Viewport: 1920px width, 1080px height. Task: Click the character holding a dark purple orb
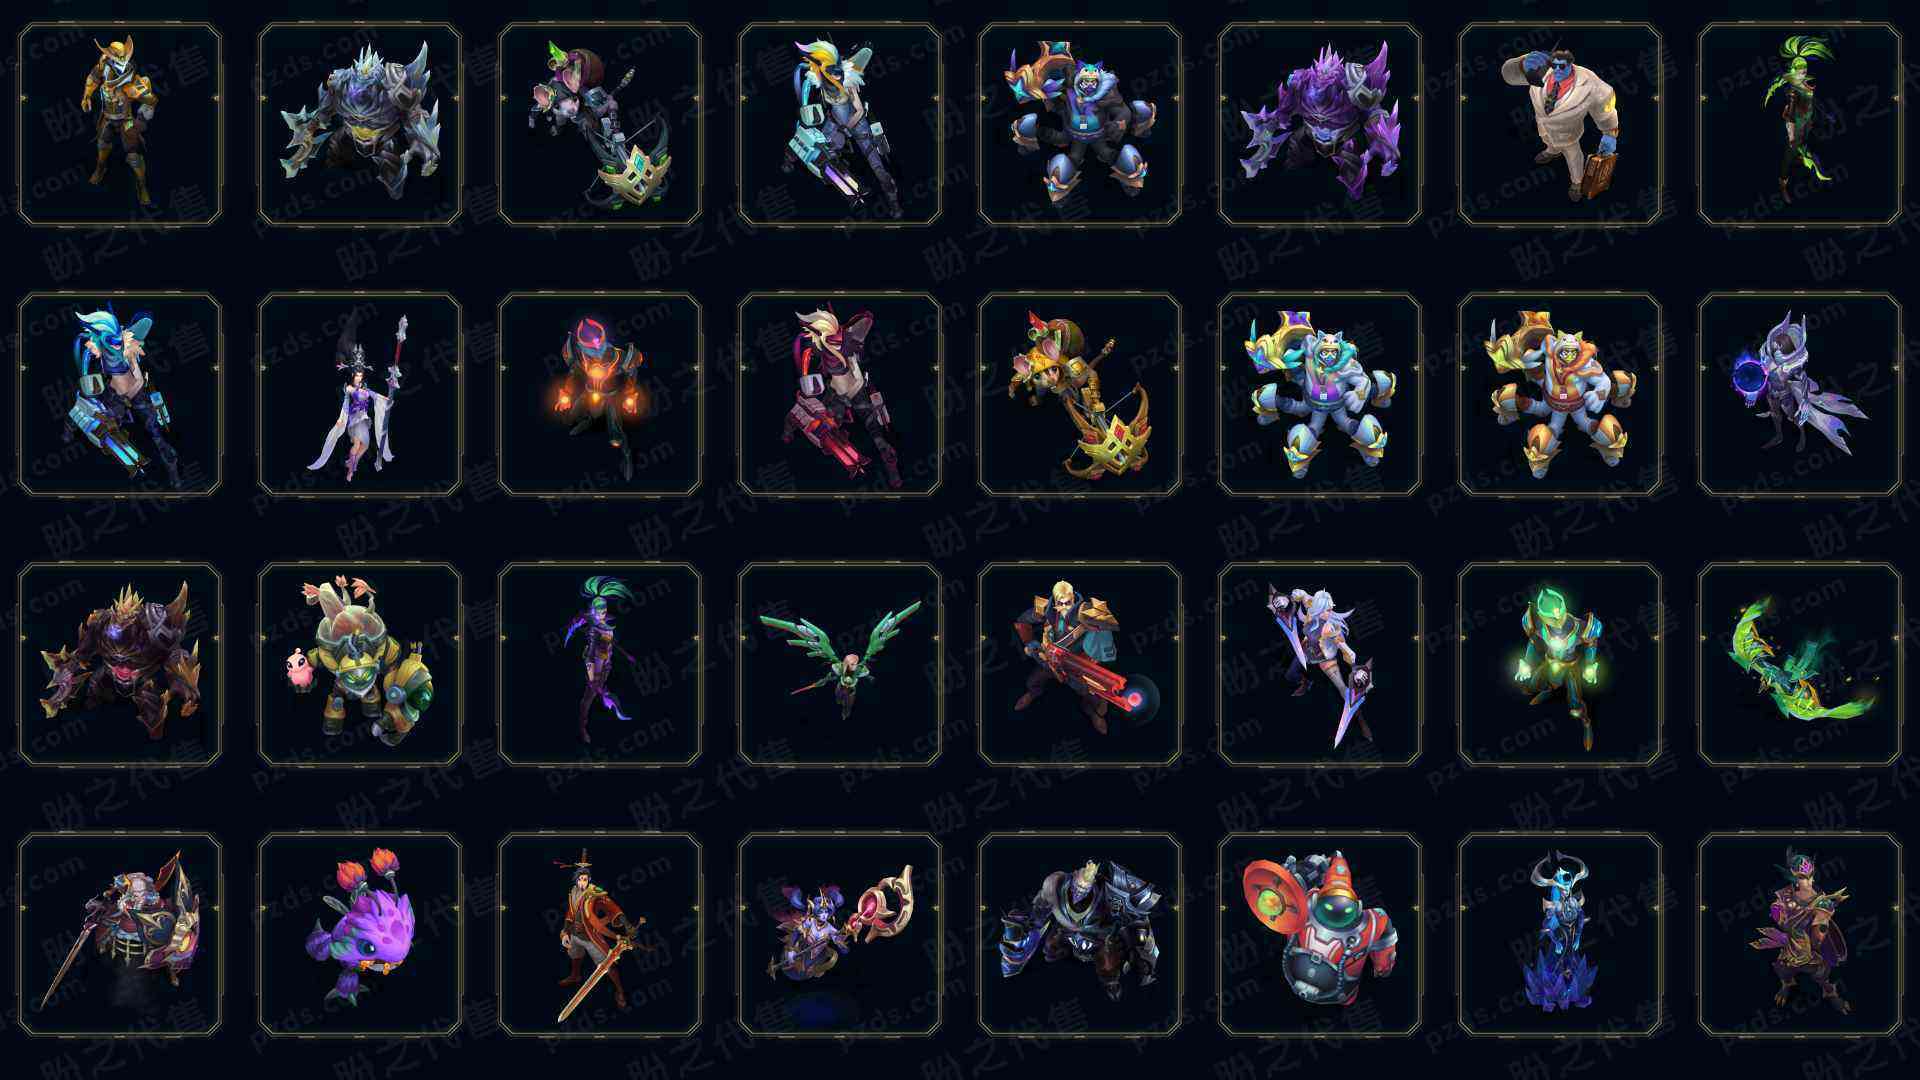(1800, 394)
